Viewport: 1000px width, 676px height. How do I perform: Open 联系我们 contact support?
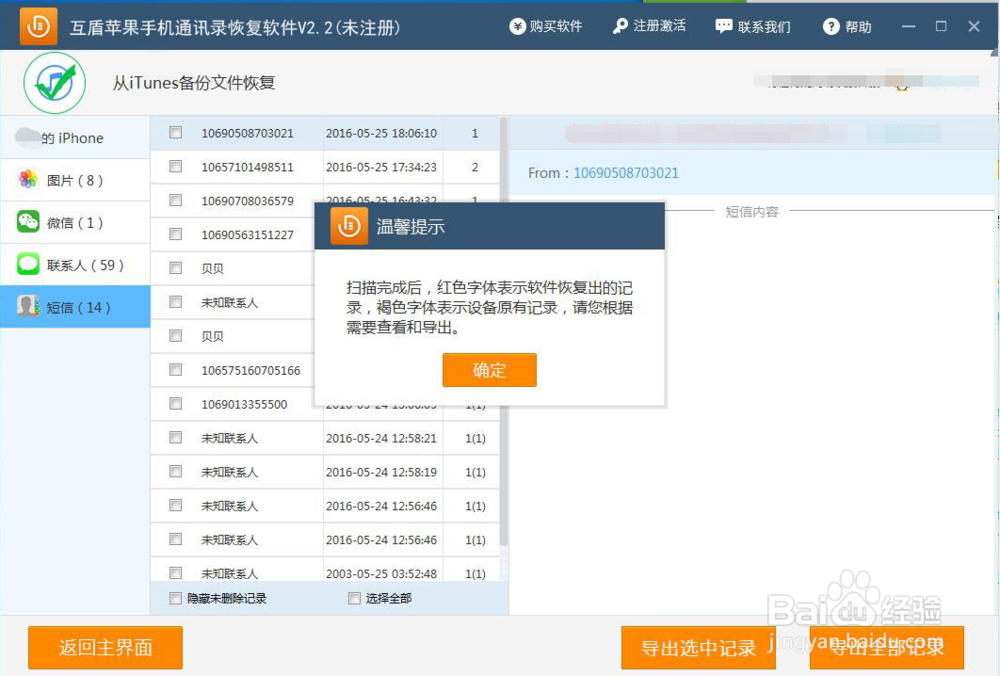point(752,27)
